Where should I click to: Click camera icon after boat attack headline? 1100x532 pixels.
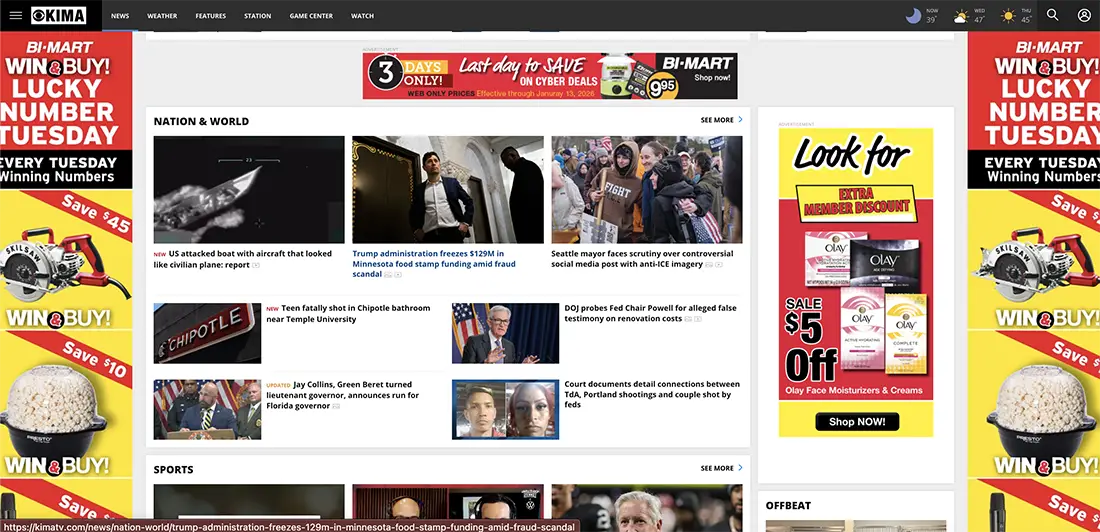pos(256,265)
